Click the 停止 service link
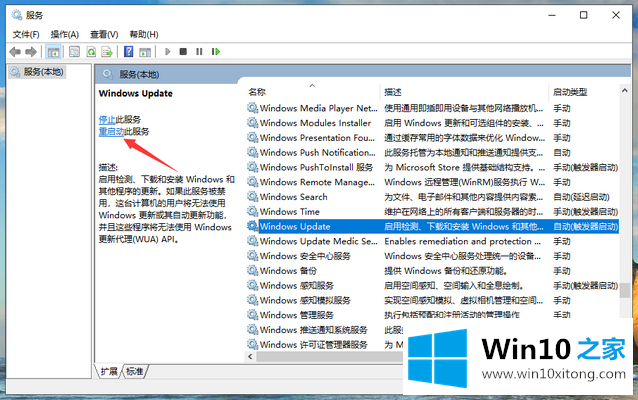Screen dimensions: 638x400 click(x=107, y=120)
